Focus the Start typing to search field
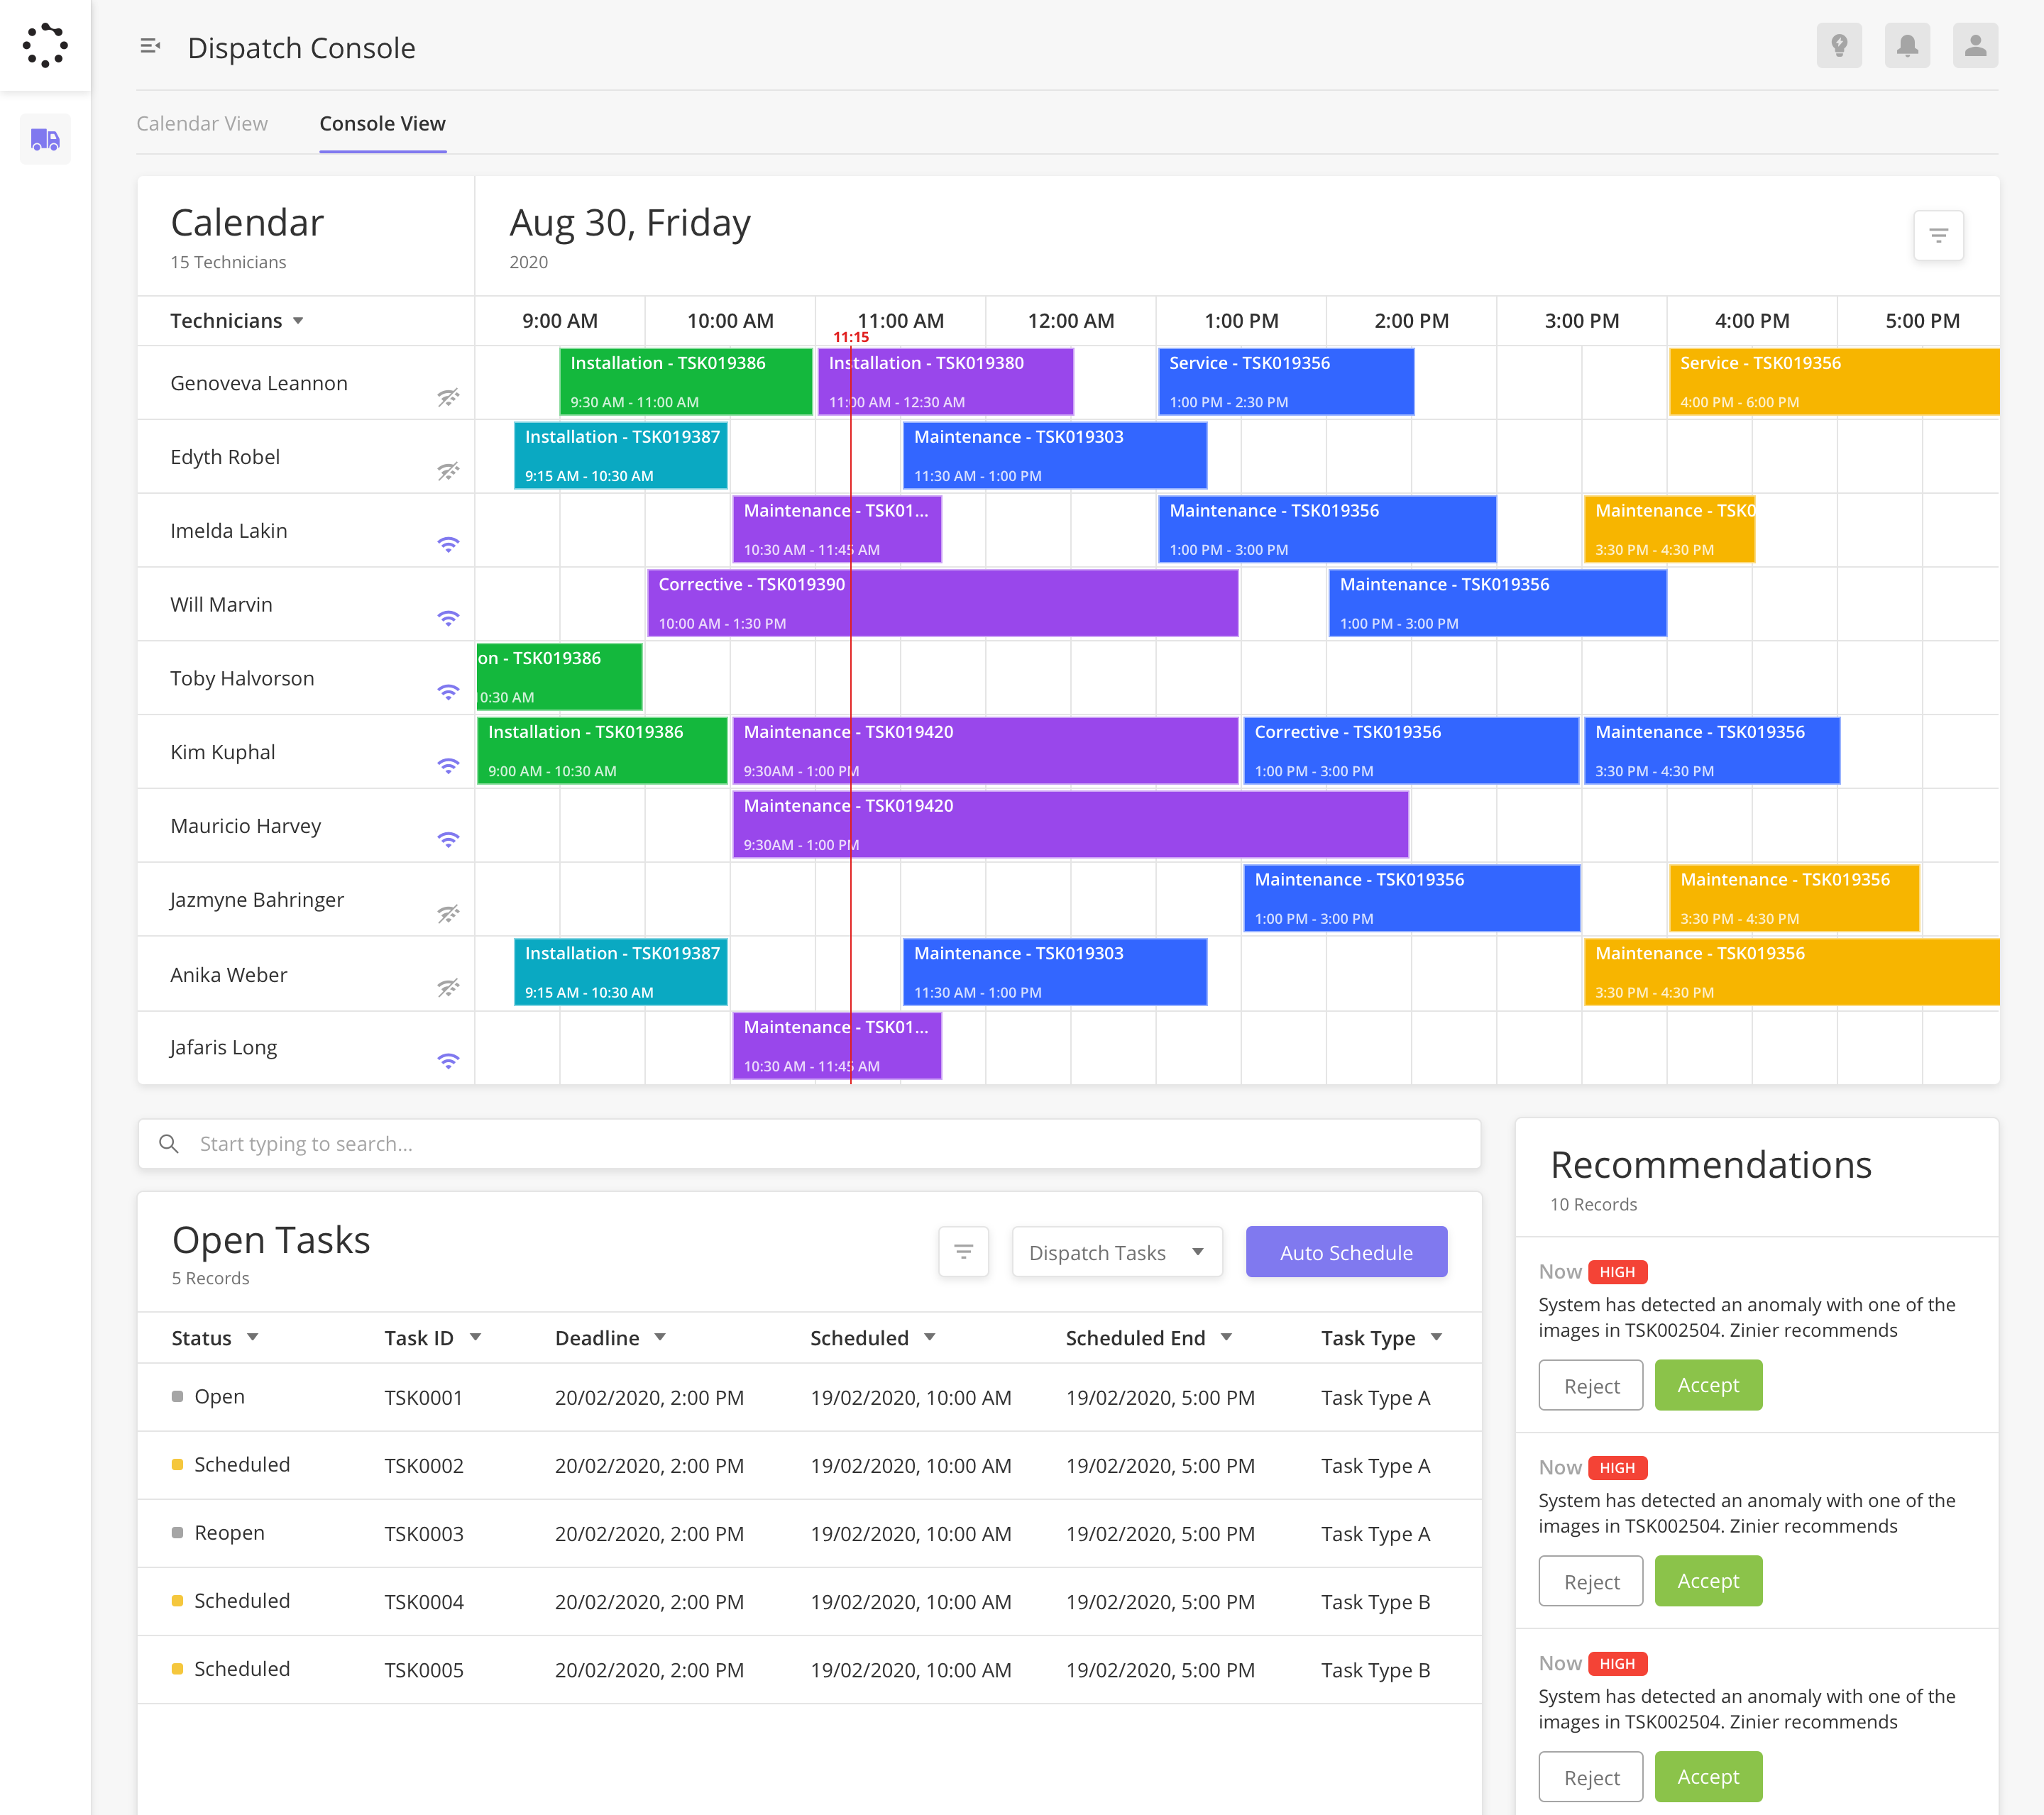 809,1144
